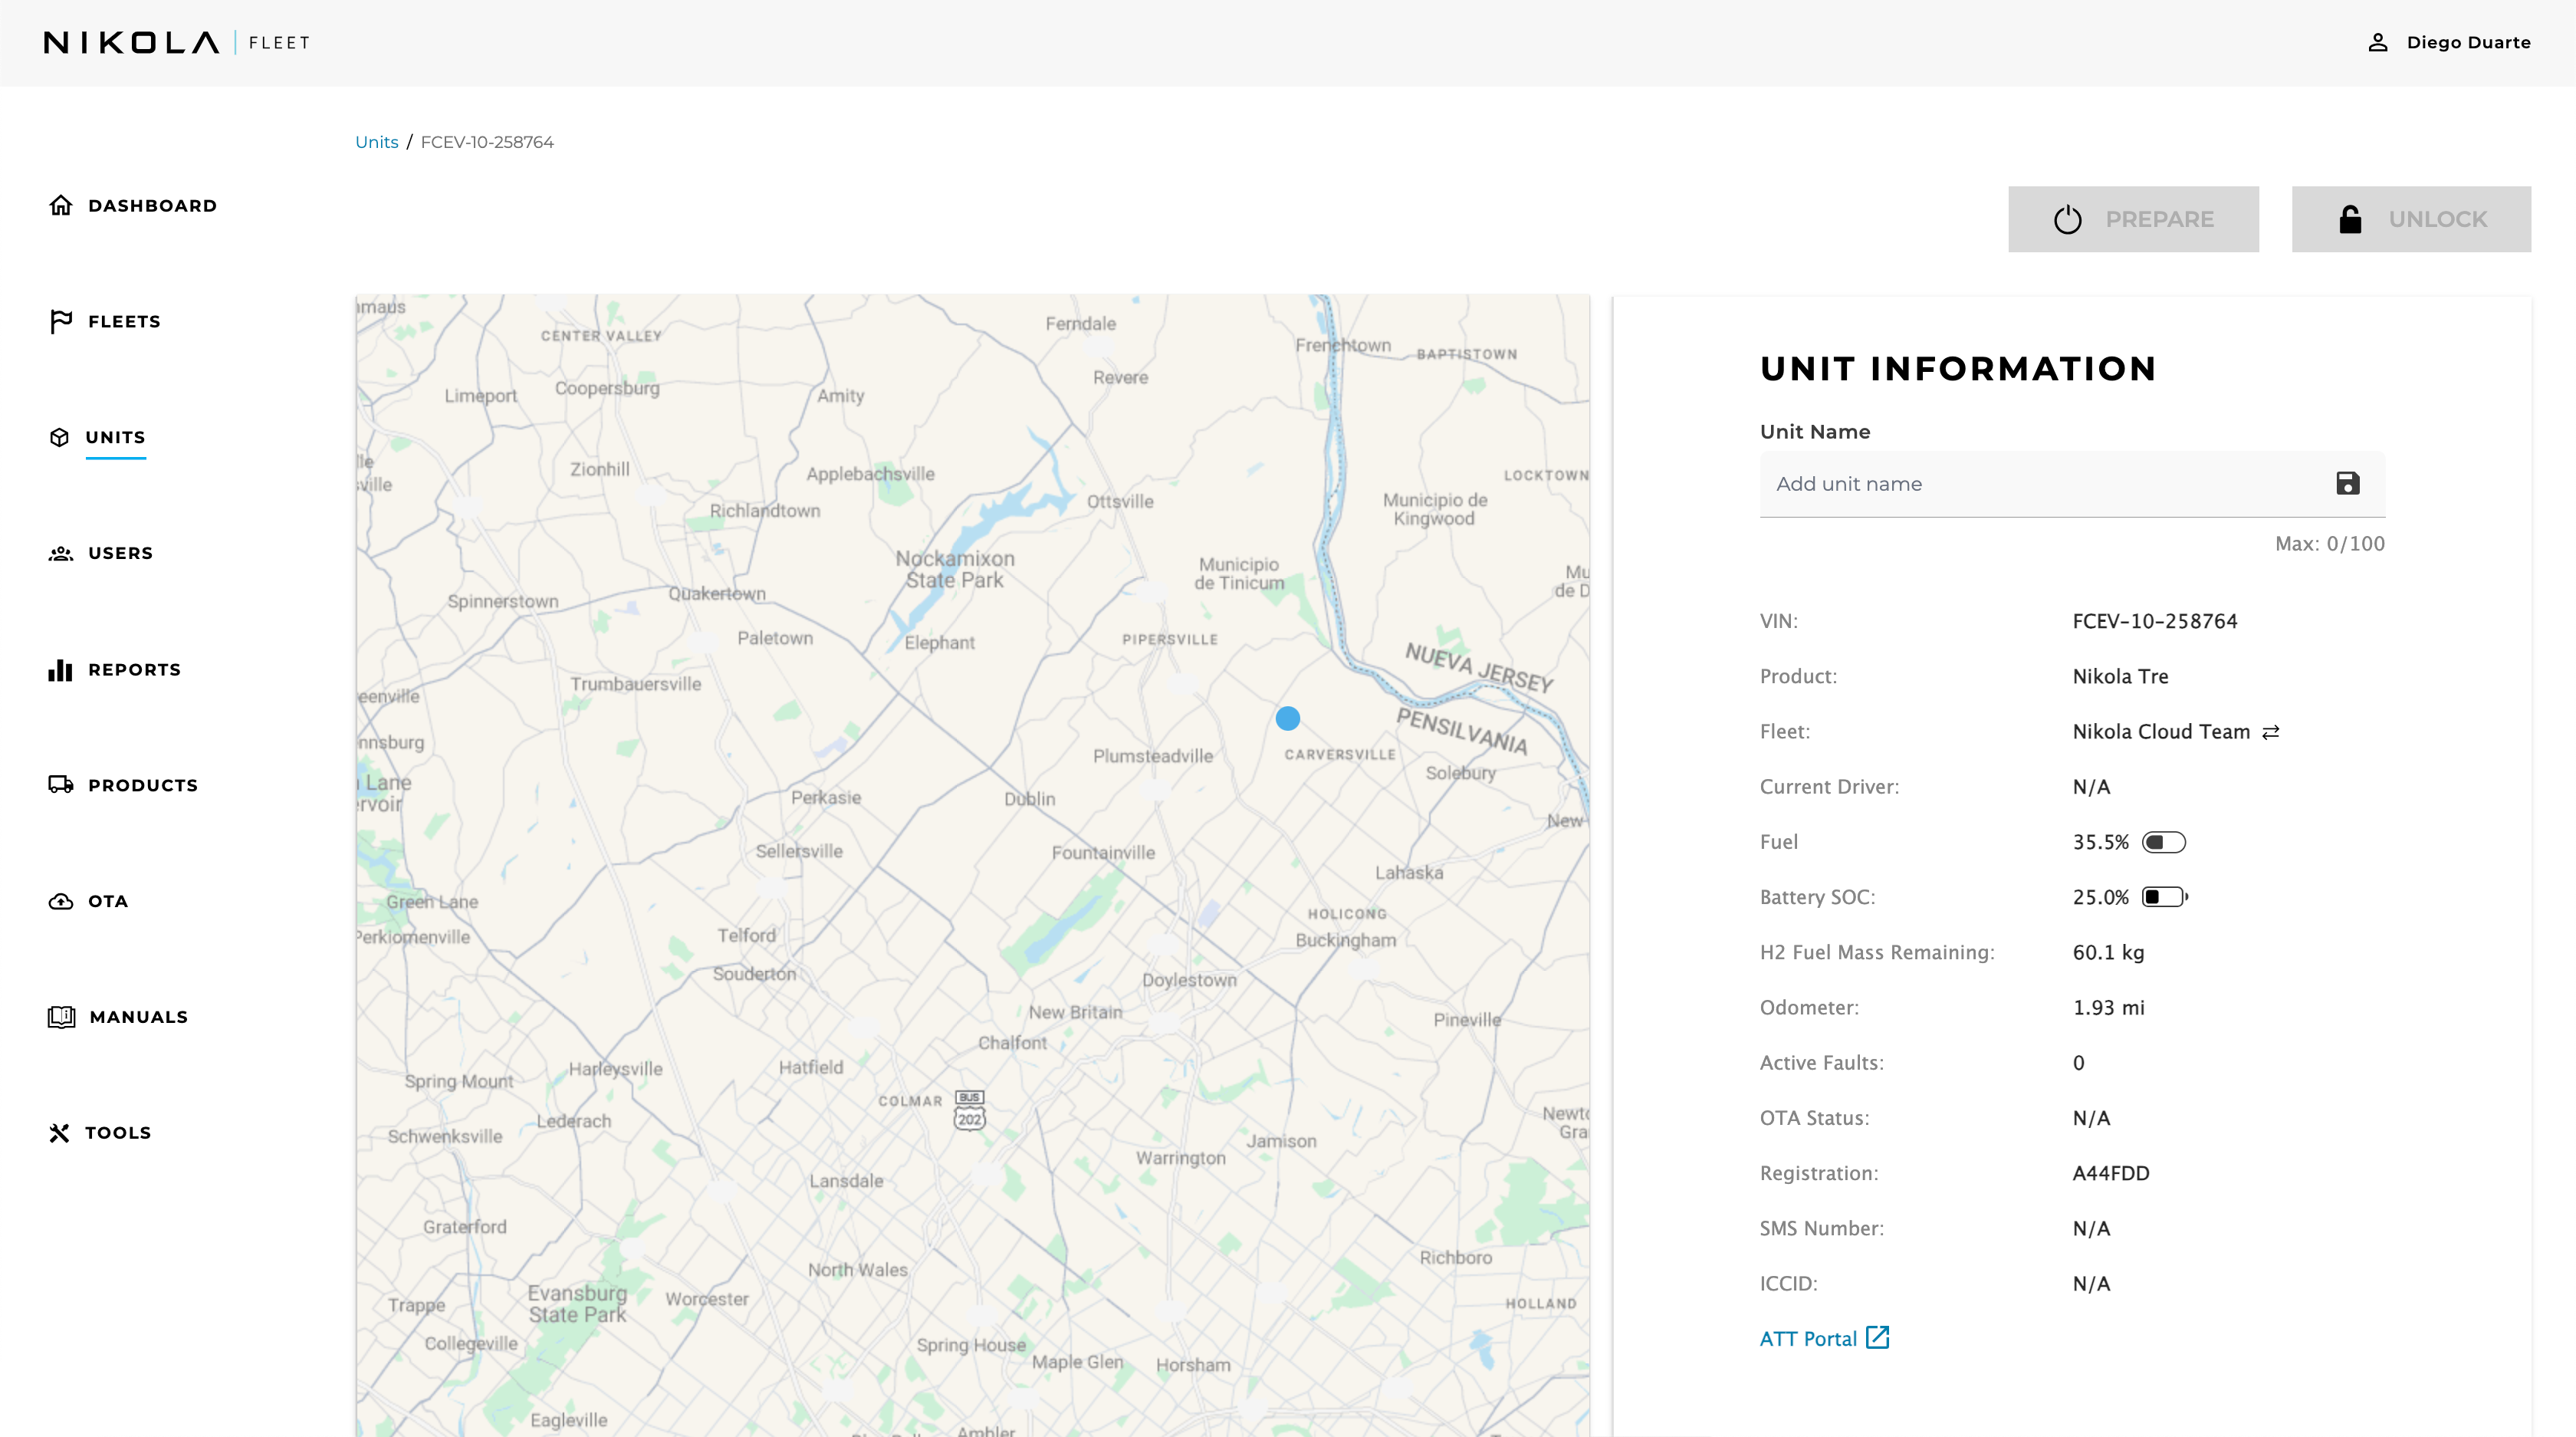Screen dimensions: 2576x1437
Task: Click the fleet transfer arrows icon
Action: tap(2271, 732)
